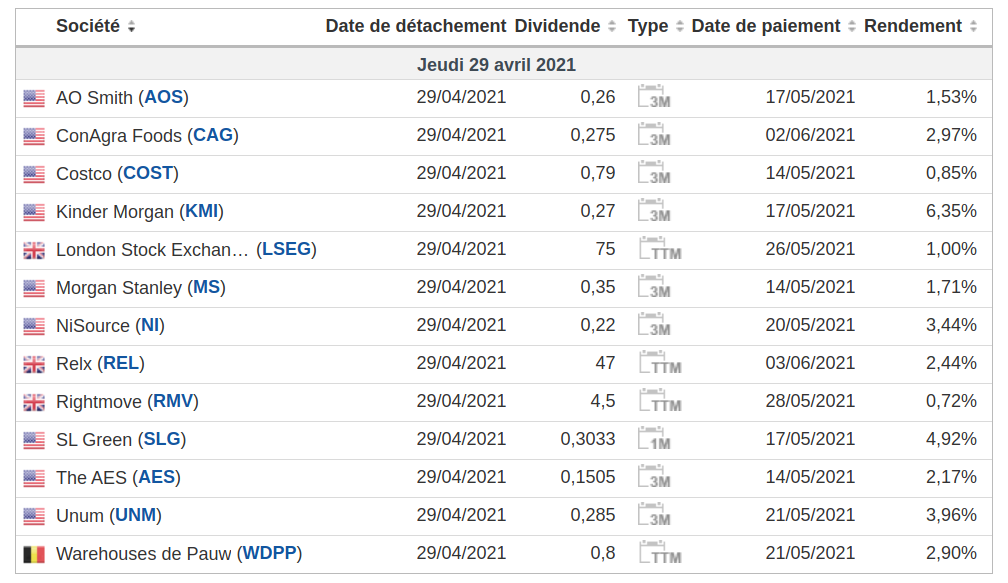Sort by Rendement using its sort arrows
1008x583 pixels.
pos(973,26)
